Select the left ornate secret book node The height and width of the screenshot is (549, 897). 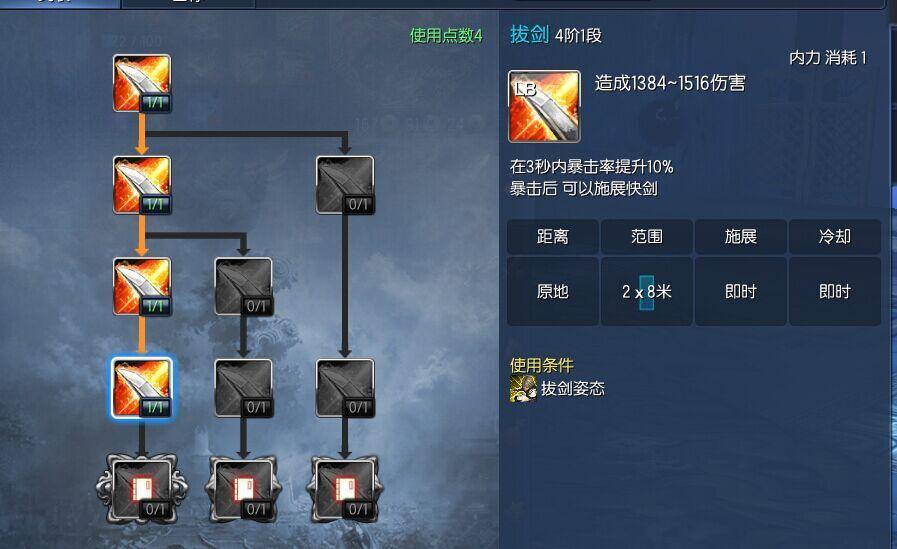click(142, 490)
